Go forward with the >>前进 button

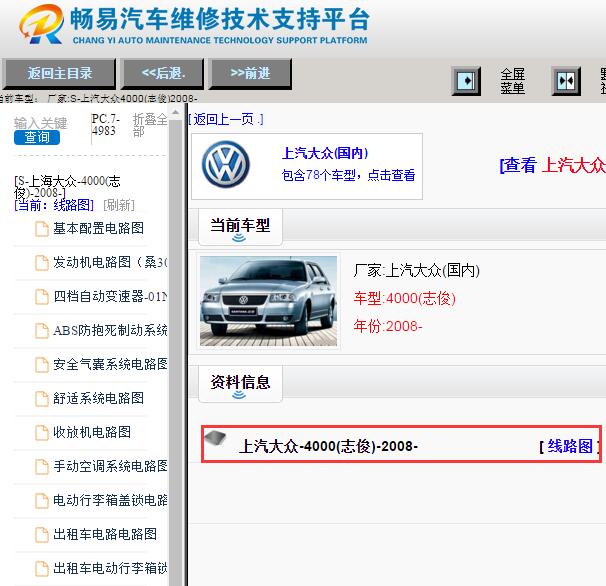(250, 73)
